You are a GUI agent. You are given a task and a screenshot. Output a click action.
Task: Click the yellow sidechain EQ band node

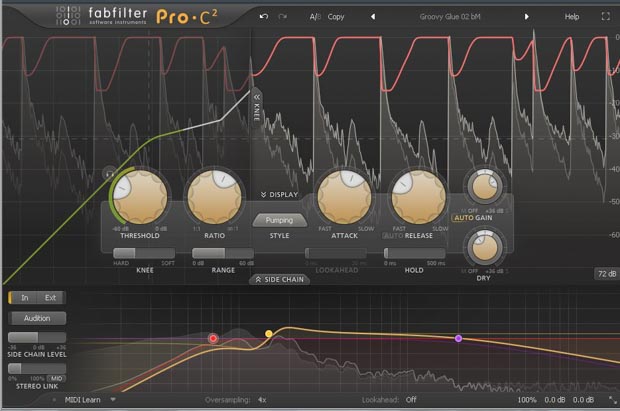269,333
